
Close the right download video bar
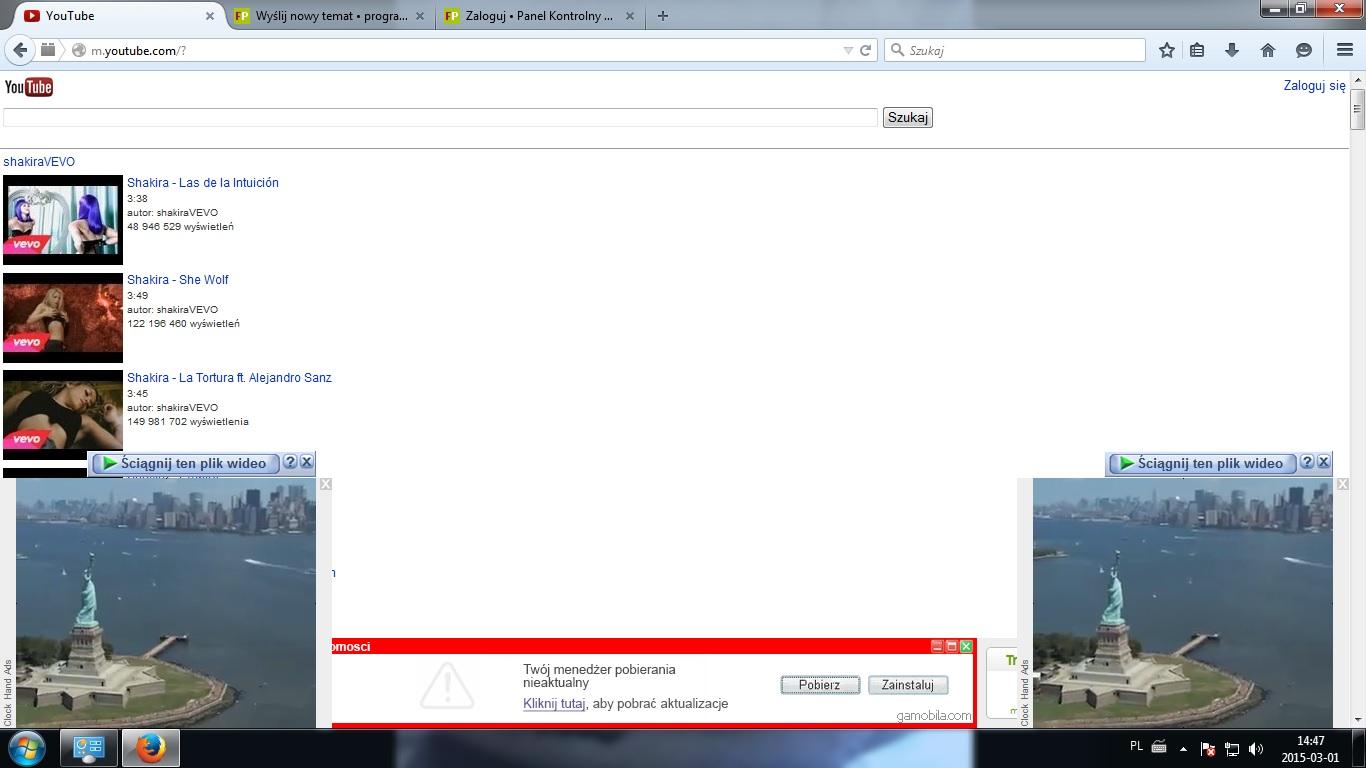pos(1324,462)
